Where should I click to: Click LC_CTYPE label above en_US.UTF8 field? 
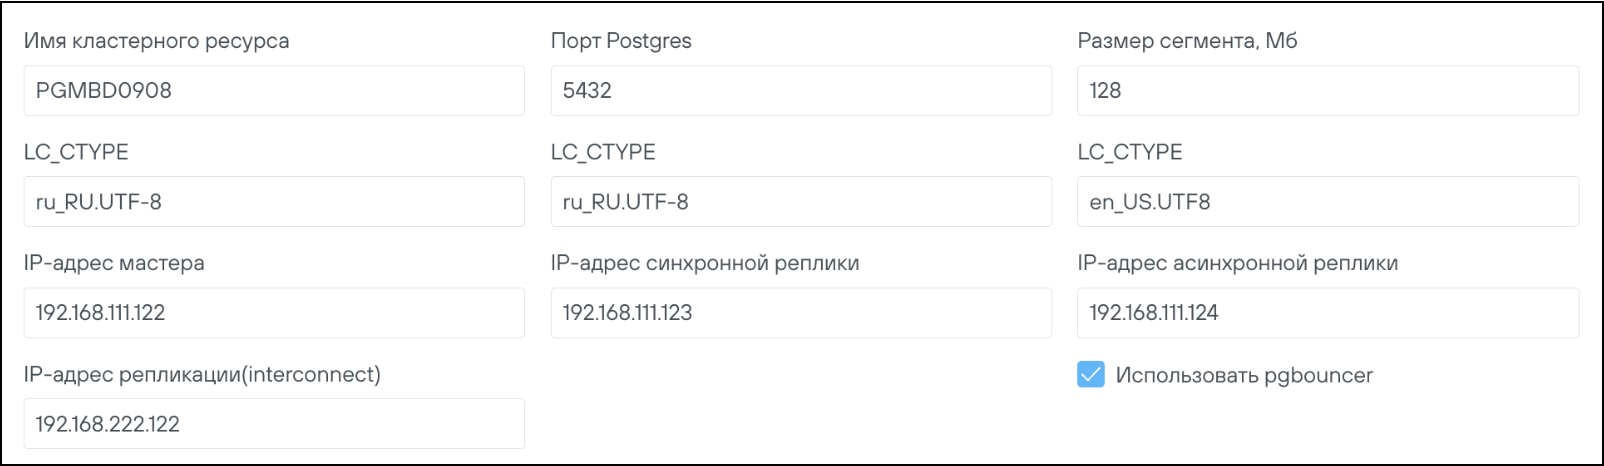(1129, 152)
